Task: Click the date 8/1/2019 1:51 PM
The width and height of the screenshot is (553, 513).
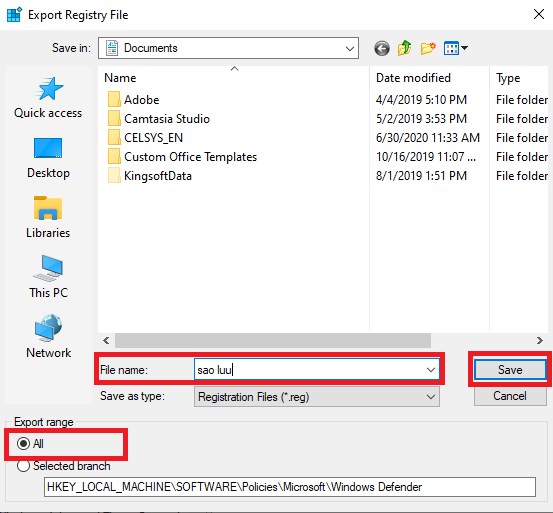Action: [421, 176]
